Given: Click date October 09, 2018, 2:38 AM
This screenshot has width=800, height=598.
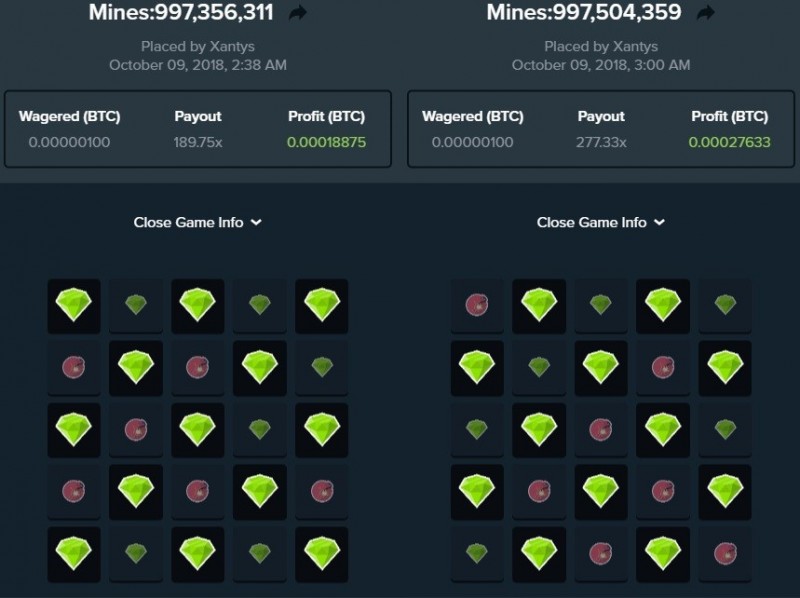Looking at the screenshot, I should 198,65.
